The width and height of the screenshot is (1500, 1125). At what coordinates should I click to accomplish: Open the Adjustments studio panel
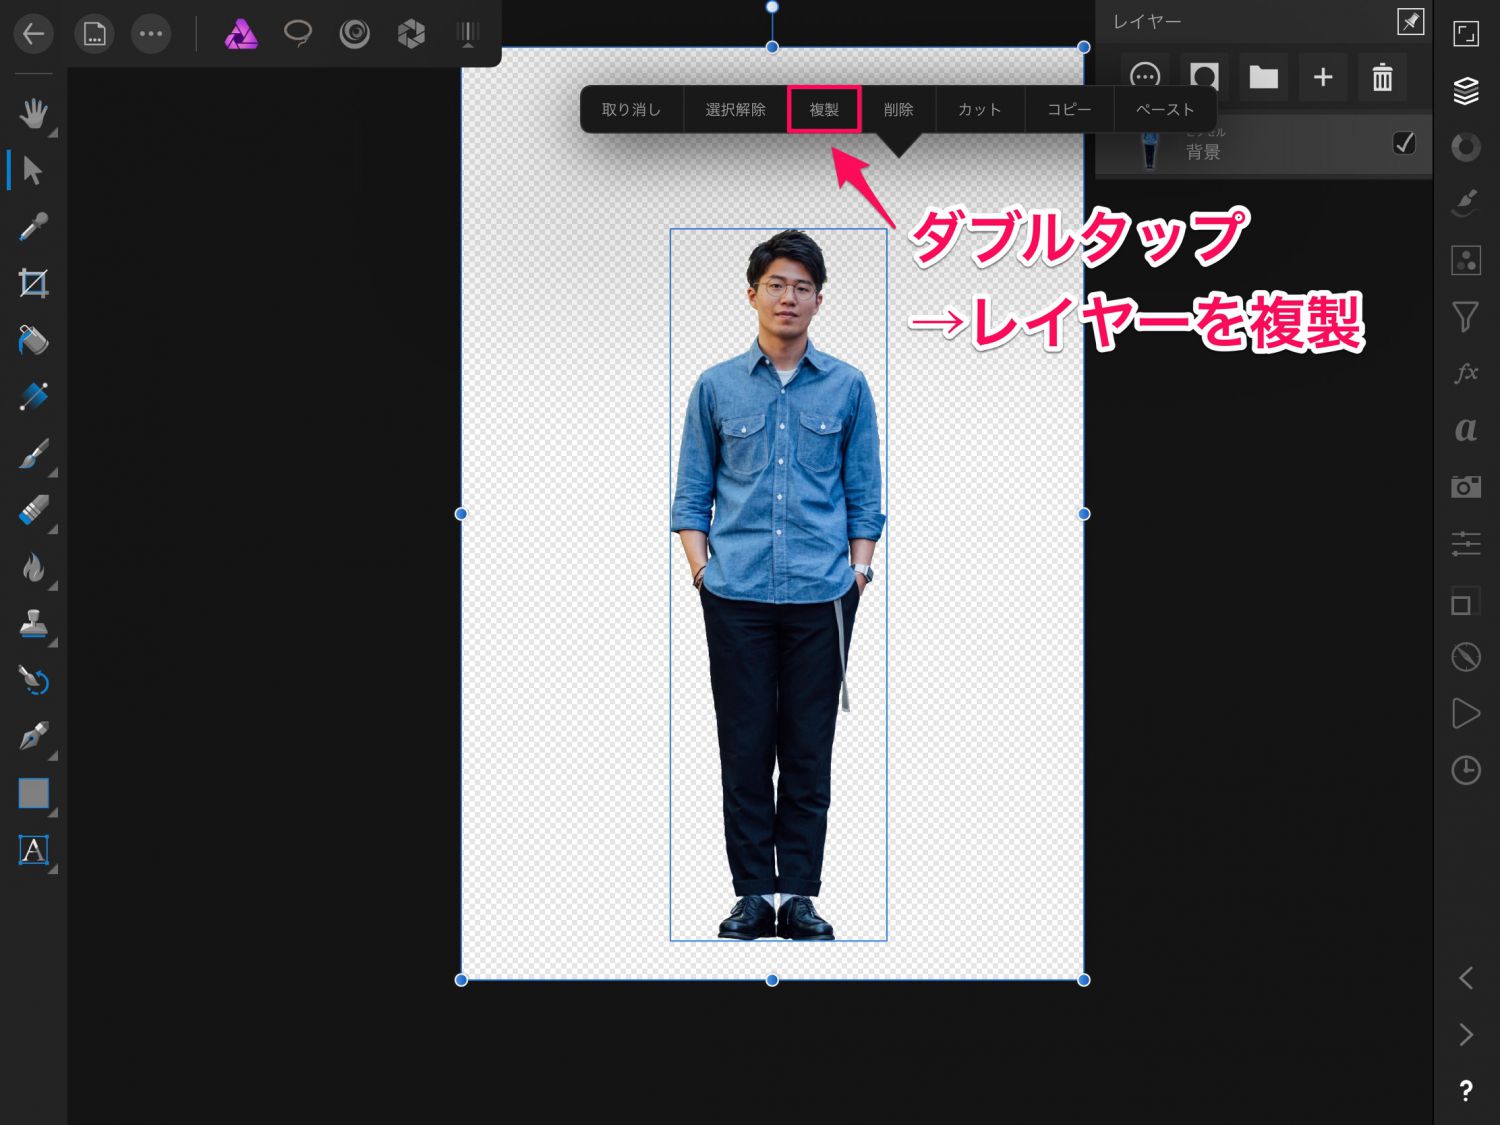coord(1465,147)
